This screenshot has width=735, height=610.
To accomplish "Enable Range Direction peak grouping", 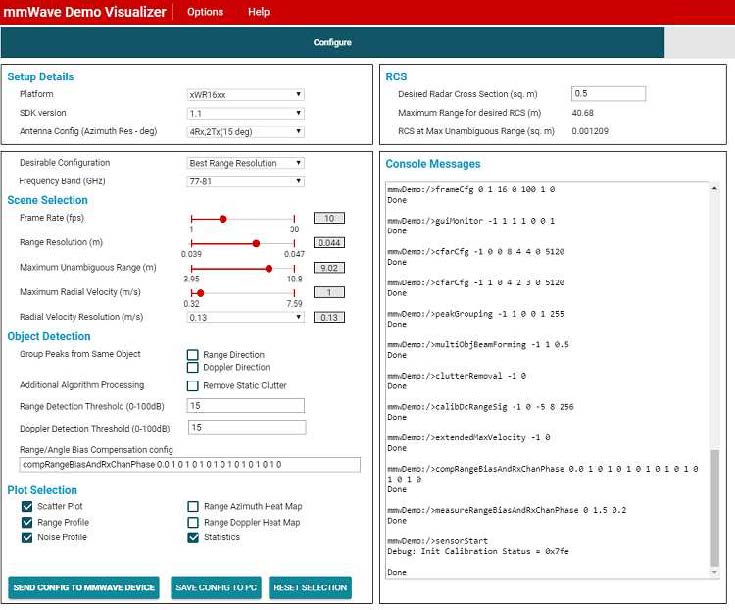I will [x=193, y=355].
